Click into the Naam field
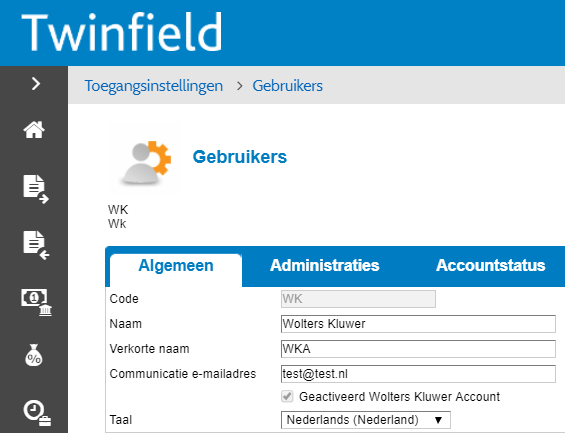 click(x=418, y=324)
